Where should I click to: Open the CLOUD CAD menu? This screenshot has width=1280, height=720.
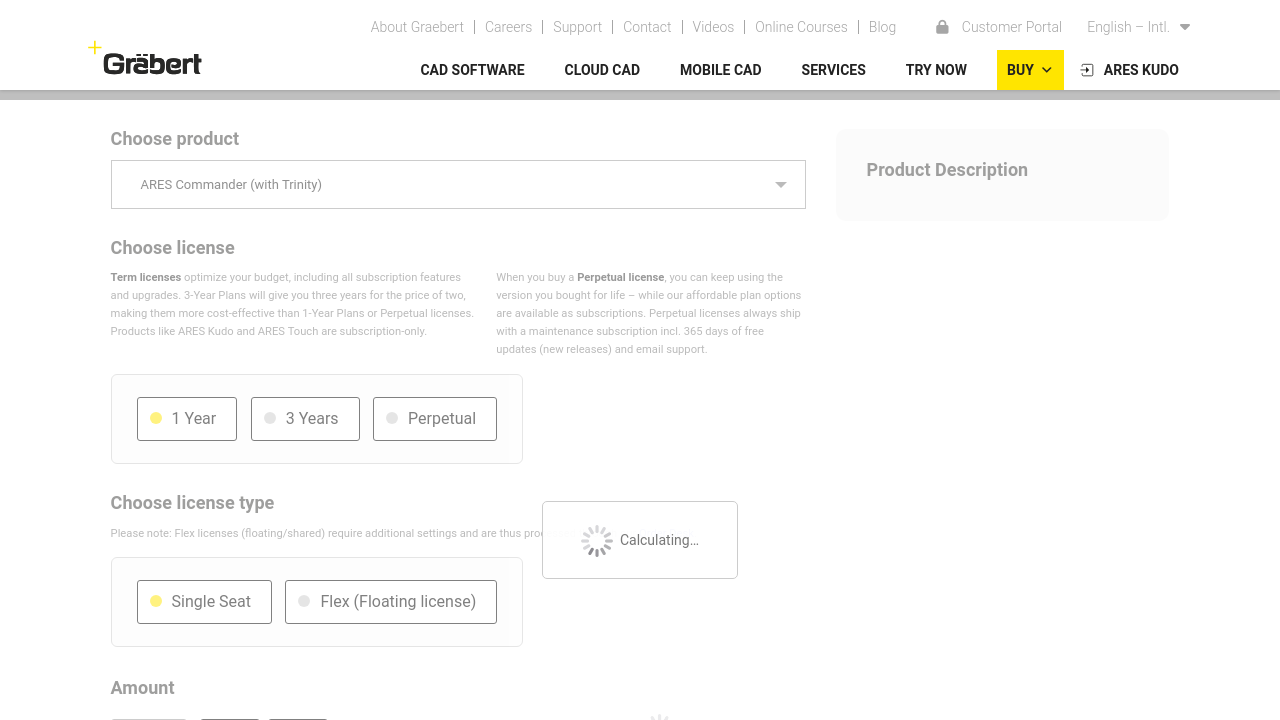coord(602,70)
